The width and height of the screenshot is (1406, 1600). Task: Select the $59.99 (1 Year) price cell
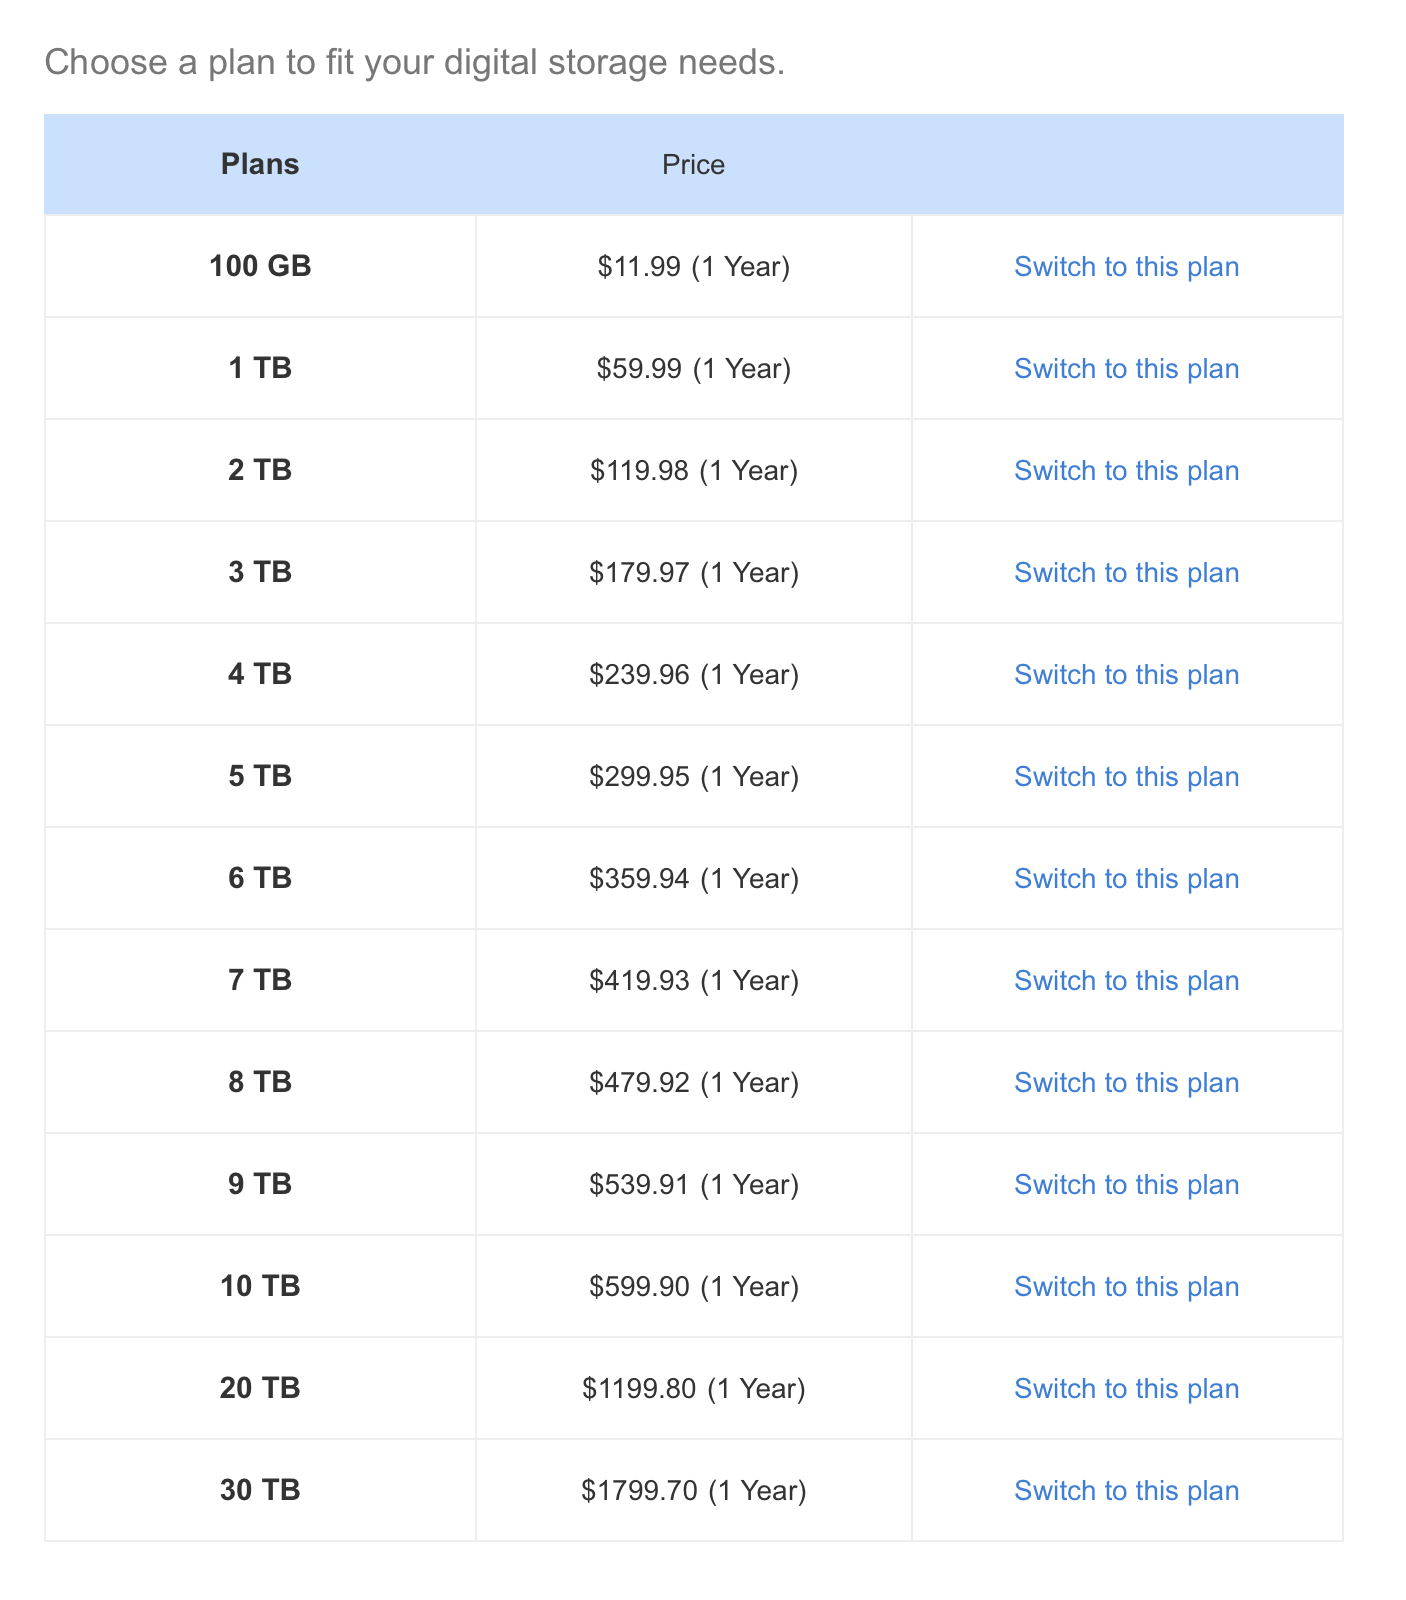694,369
